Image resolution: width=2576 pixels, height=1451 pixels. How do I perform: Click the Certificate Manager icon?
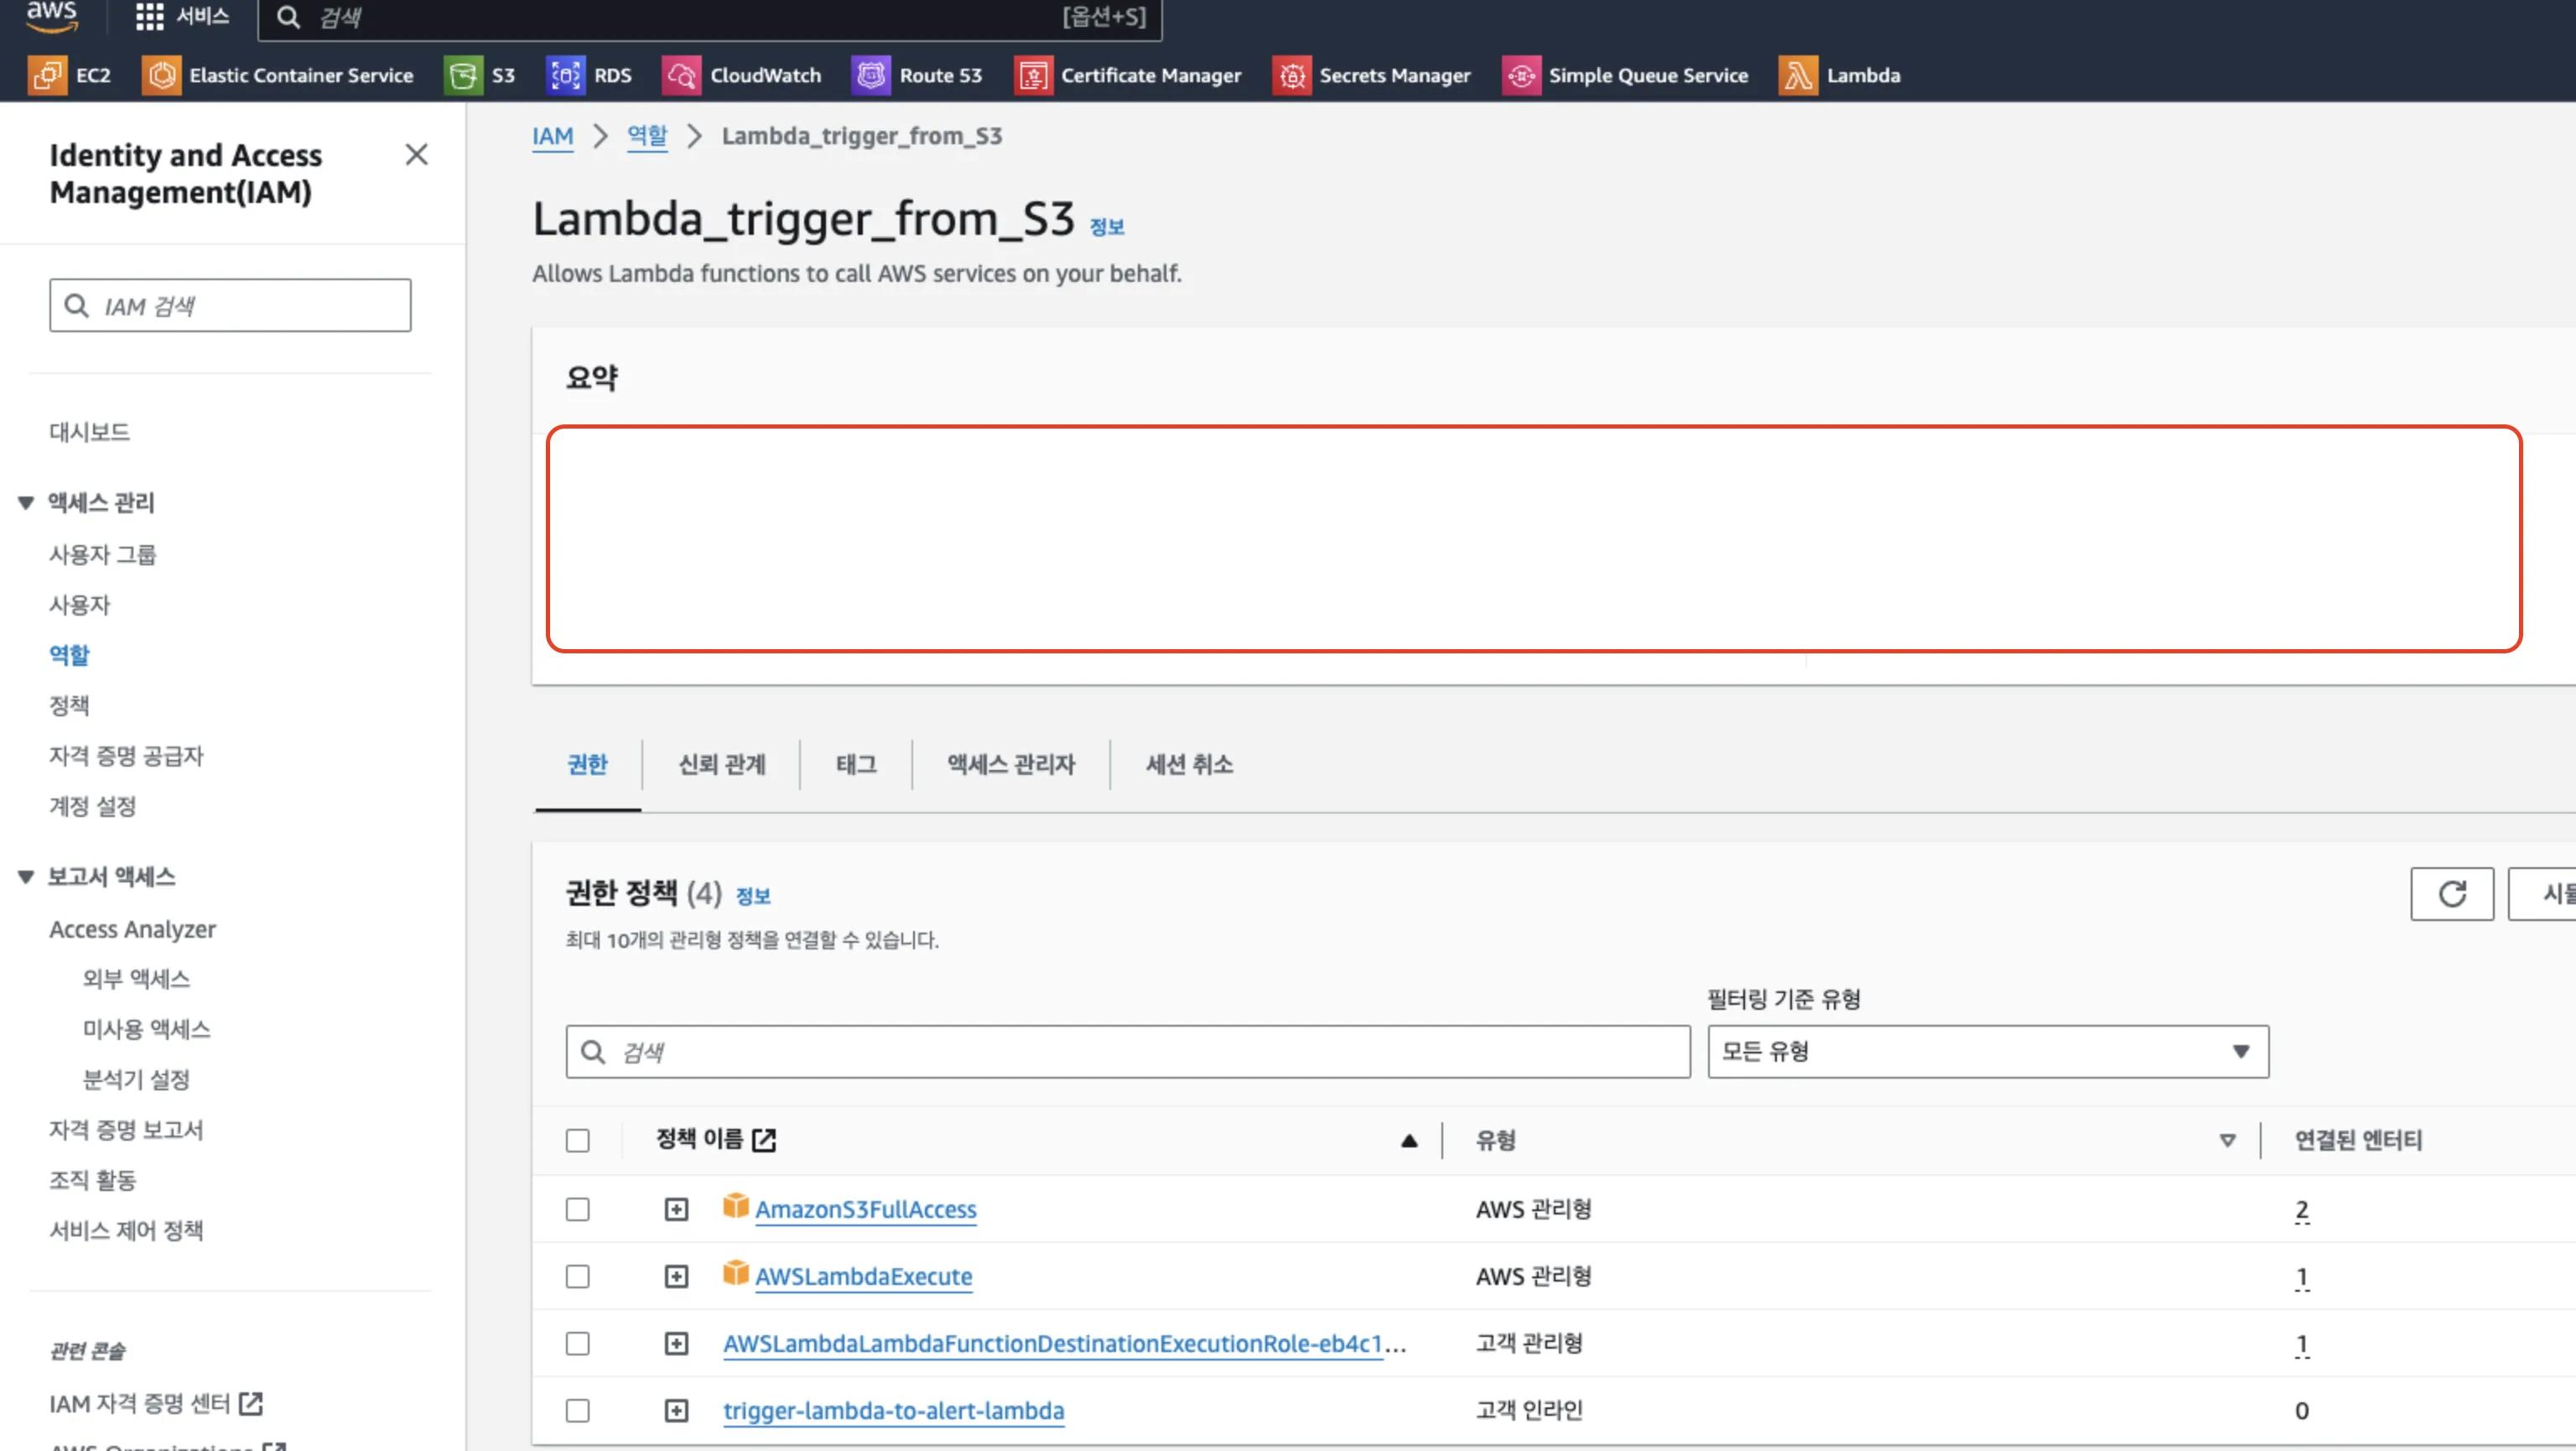1033,75
